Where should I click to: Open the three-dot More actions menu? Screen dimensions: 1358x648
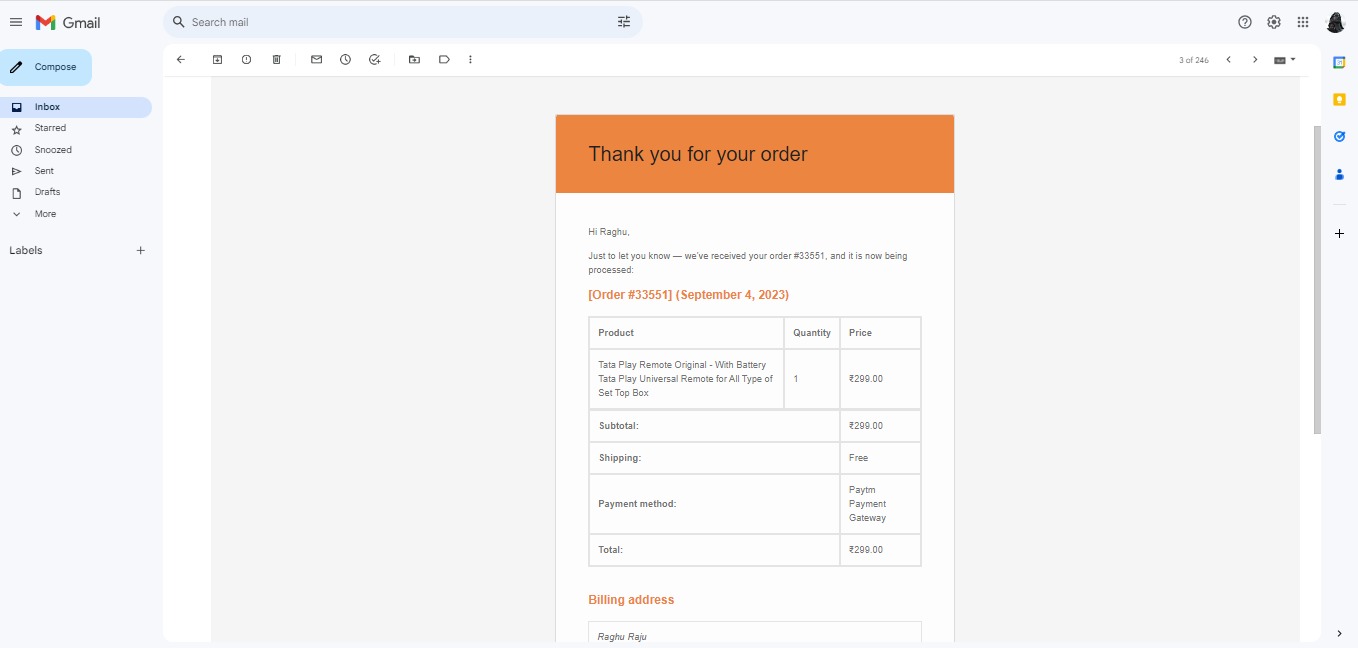[470, 60]
